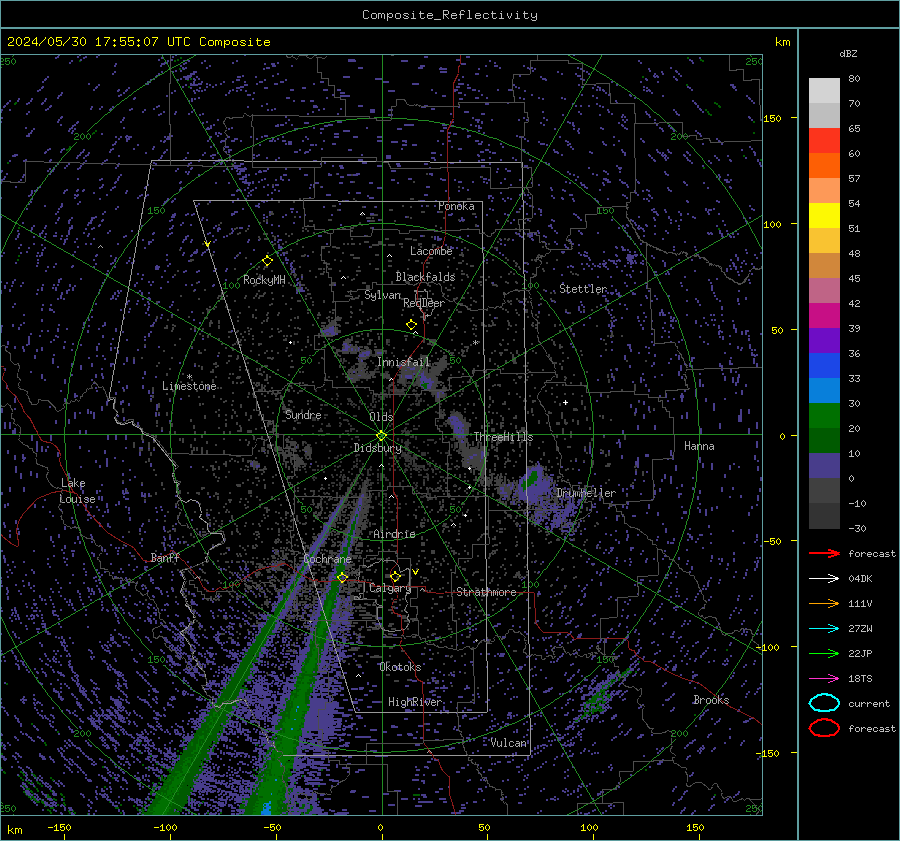This screenshot has width=900, height=841.
Task: Click the yellow diamond at radar center above Didsbury
Action: [382, 435]
